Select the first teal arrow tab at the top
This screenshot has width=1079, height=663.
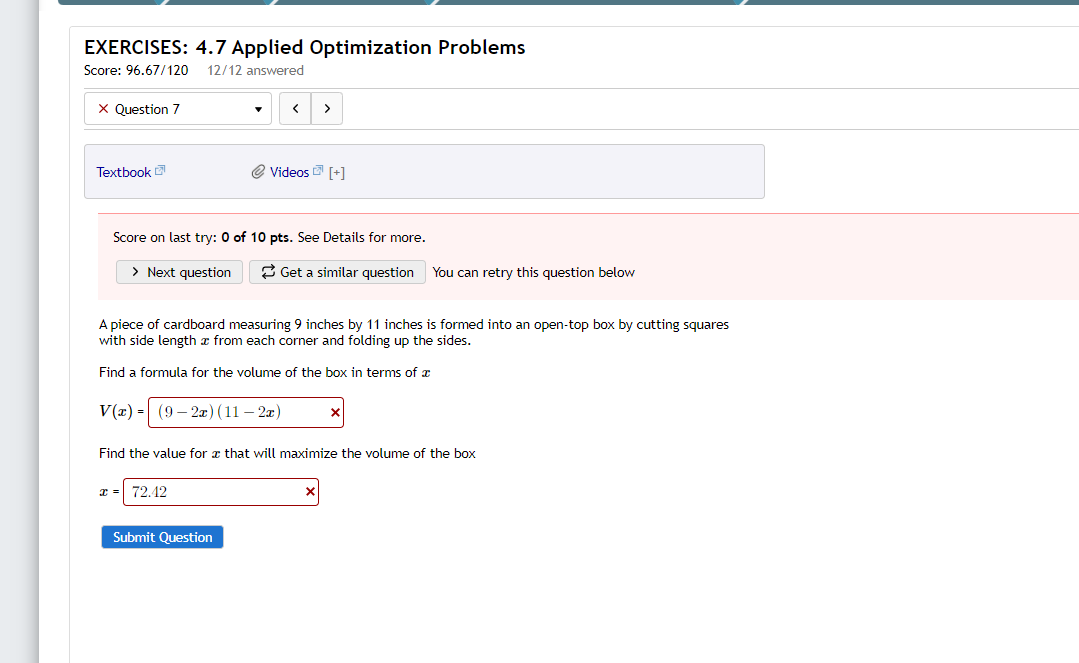click(x=110, y=3)
